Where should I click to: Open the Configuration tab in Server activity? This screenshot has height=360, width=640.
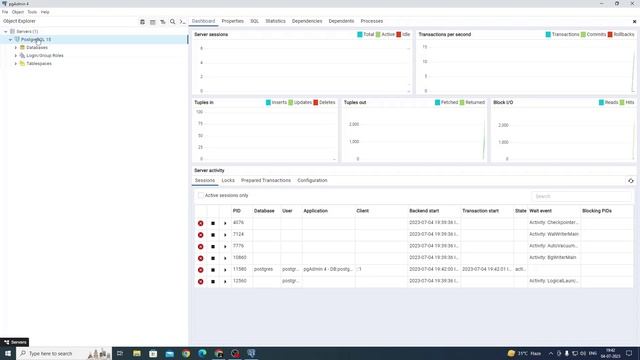point(312,180)
